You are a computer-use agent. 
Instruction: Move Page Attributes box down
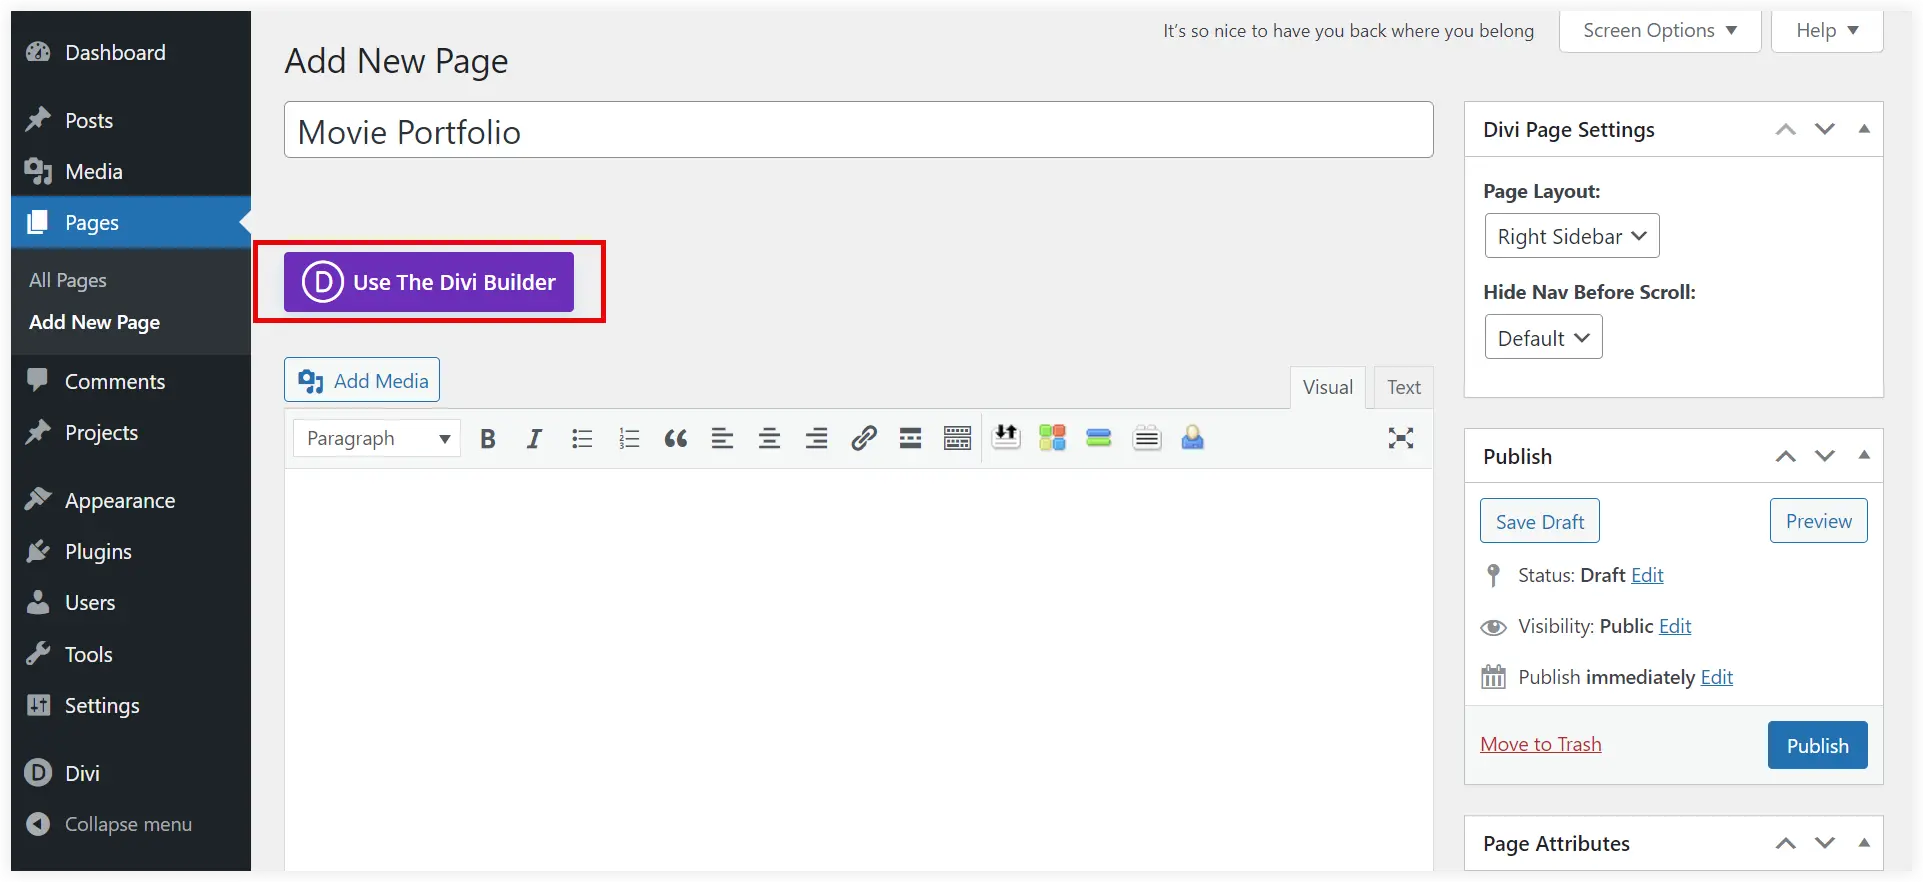click(x=1825, y=844)
